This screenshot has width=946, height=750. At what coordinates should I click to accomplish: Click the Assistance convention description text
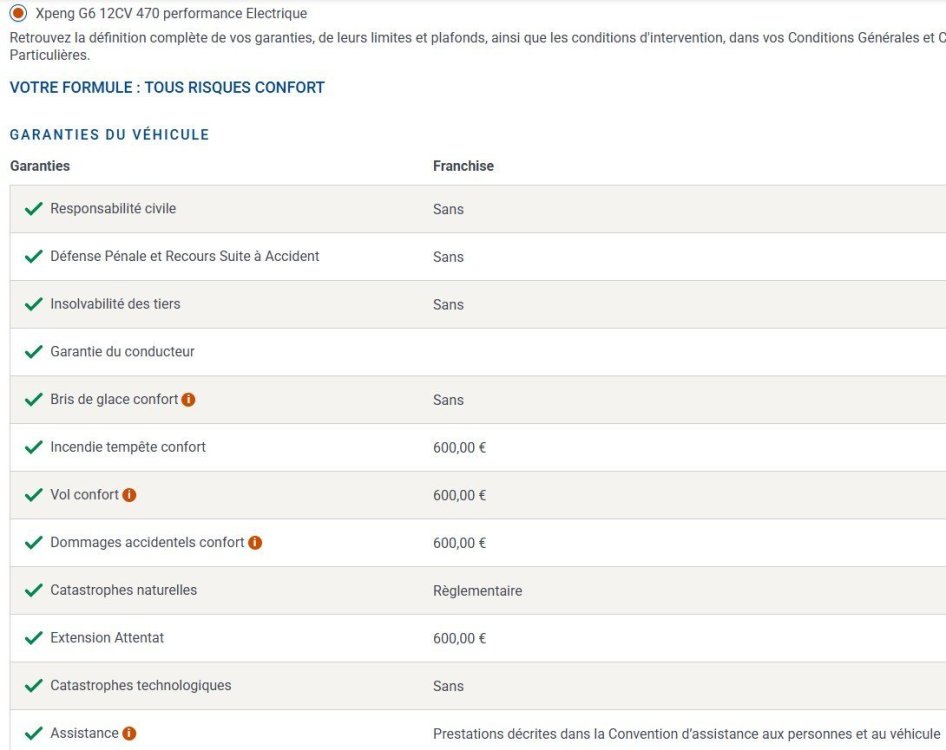[x=686, y=734]
